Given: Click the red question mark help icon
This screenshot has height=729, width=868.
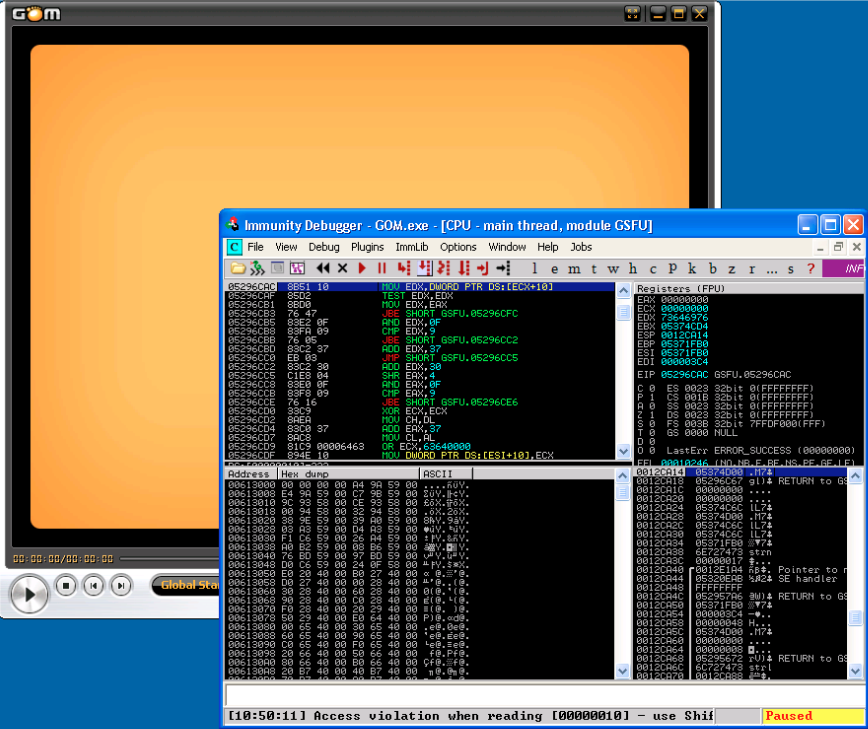Looking at the screenshot, I should click(811, 268).
